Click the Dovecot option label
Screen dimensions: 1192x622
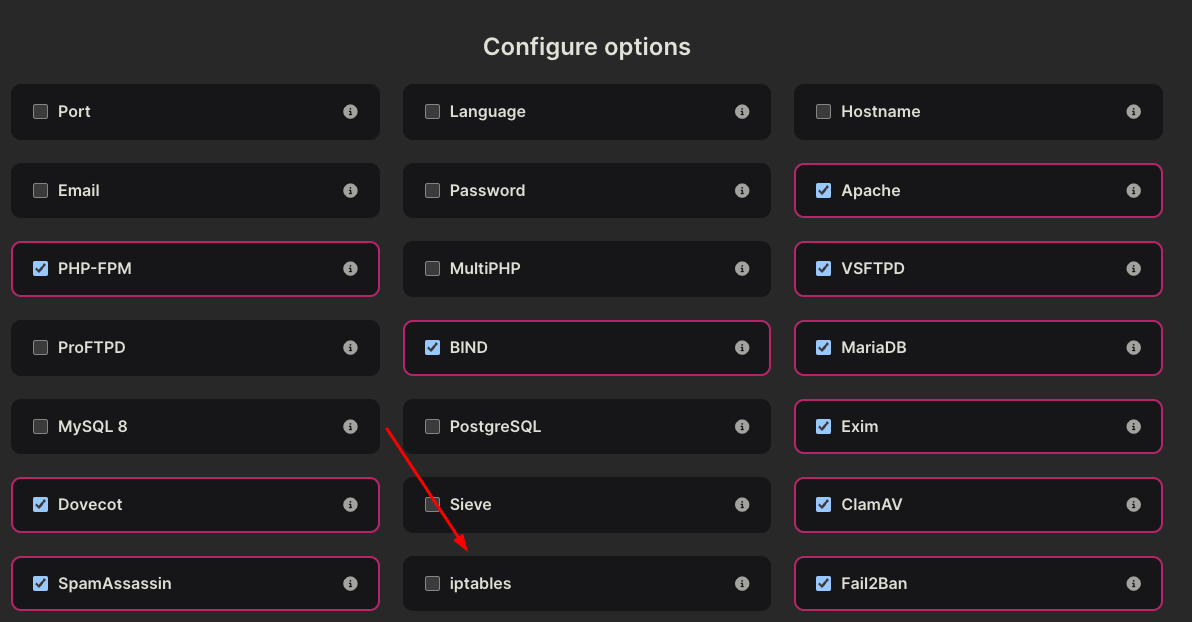coord(90,505)
